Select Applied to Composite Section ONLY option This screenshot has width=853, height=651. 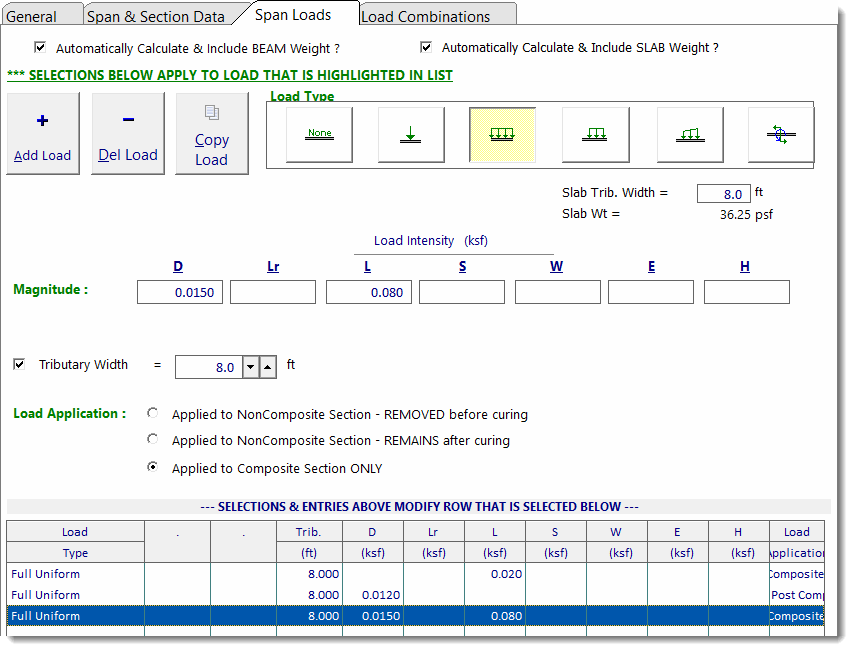pyautogui.click(x=153, y=467)
